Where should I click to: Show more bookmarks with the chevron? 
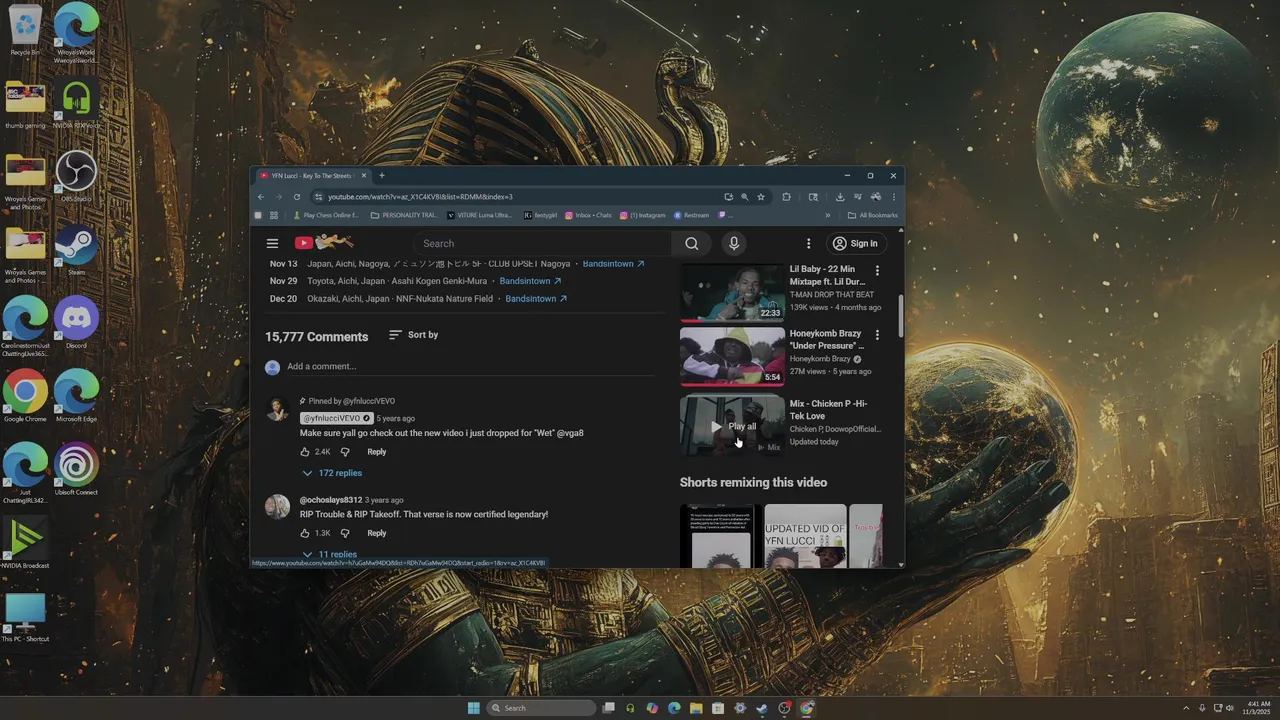[x=827, y=215]
